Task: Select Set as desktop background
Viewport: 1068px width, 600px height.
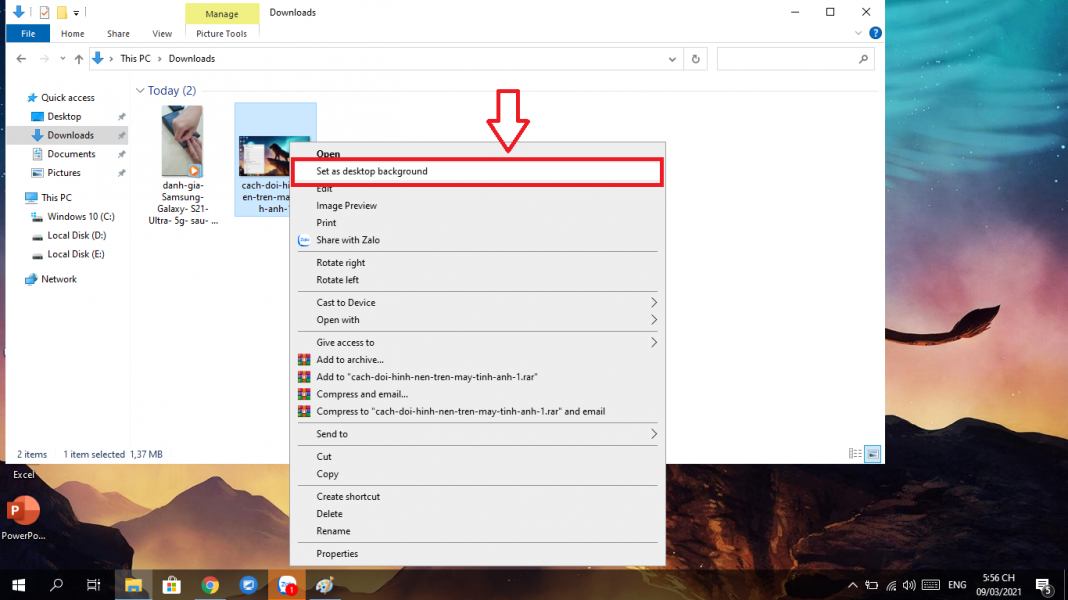Action: 372,171
